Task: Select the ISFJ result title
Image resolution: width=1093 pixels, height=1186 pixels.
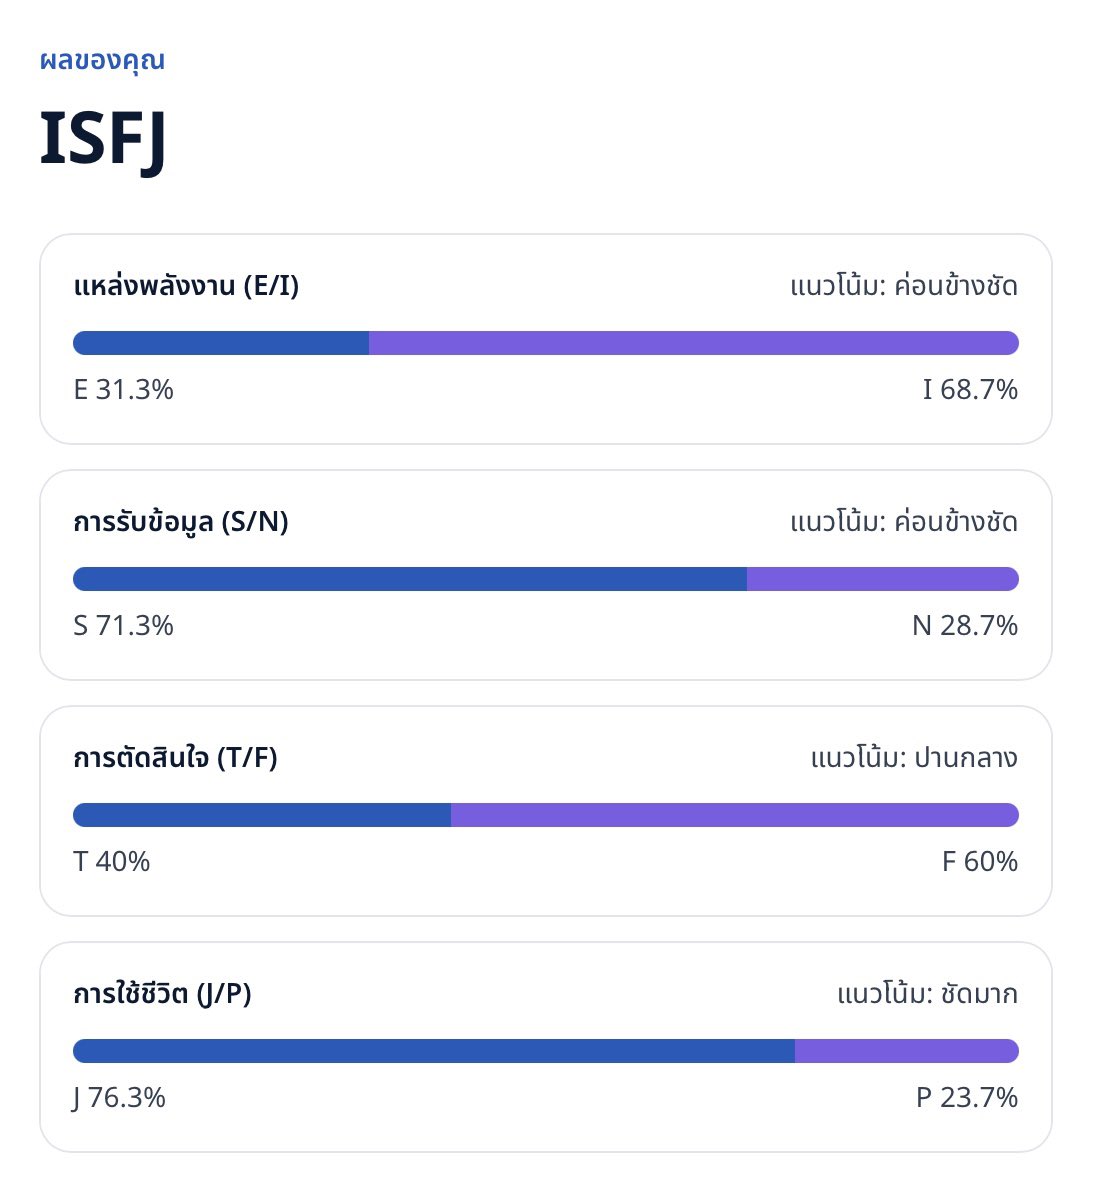Action: point(102,138)
